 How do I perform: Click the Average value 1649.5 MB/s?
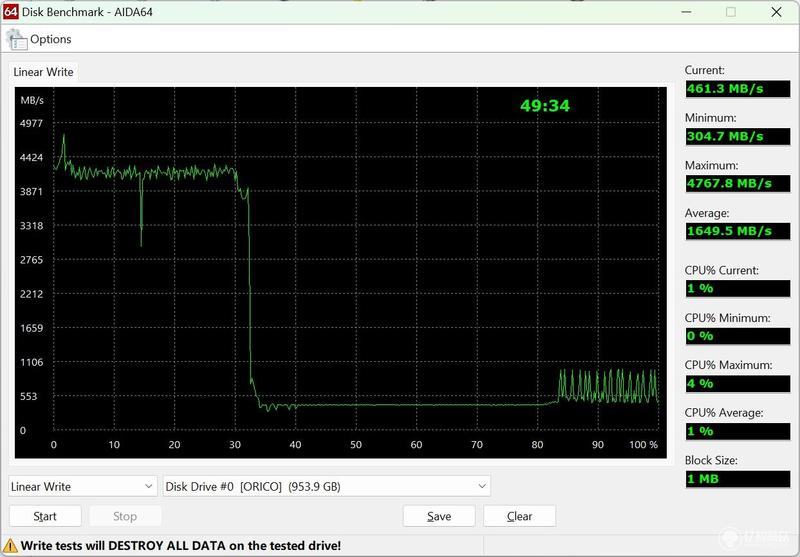click(738, 231)
